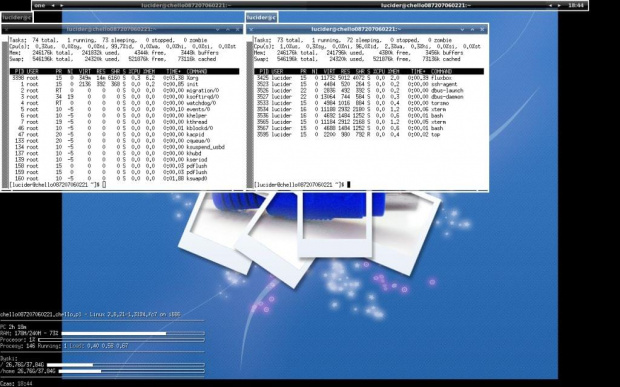Click workspace name 'one' in toolbar
The image size is (620, 387).
40,6
